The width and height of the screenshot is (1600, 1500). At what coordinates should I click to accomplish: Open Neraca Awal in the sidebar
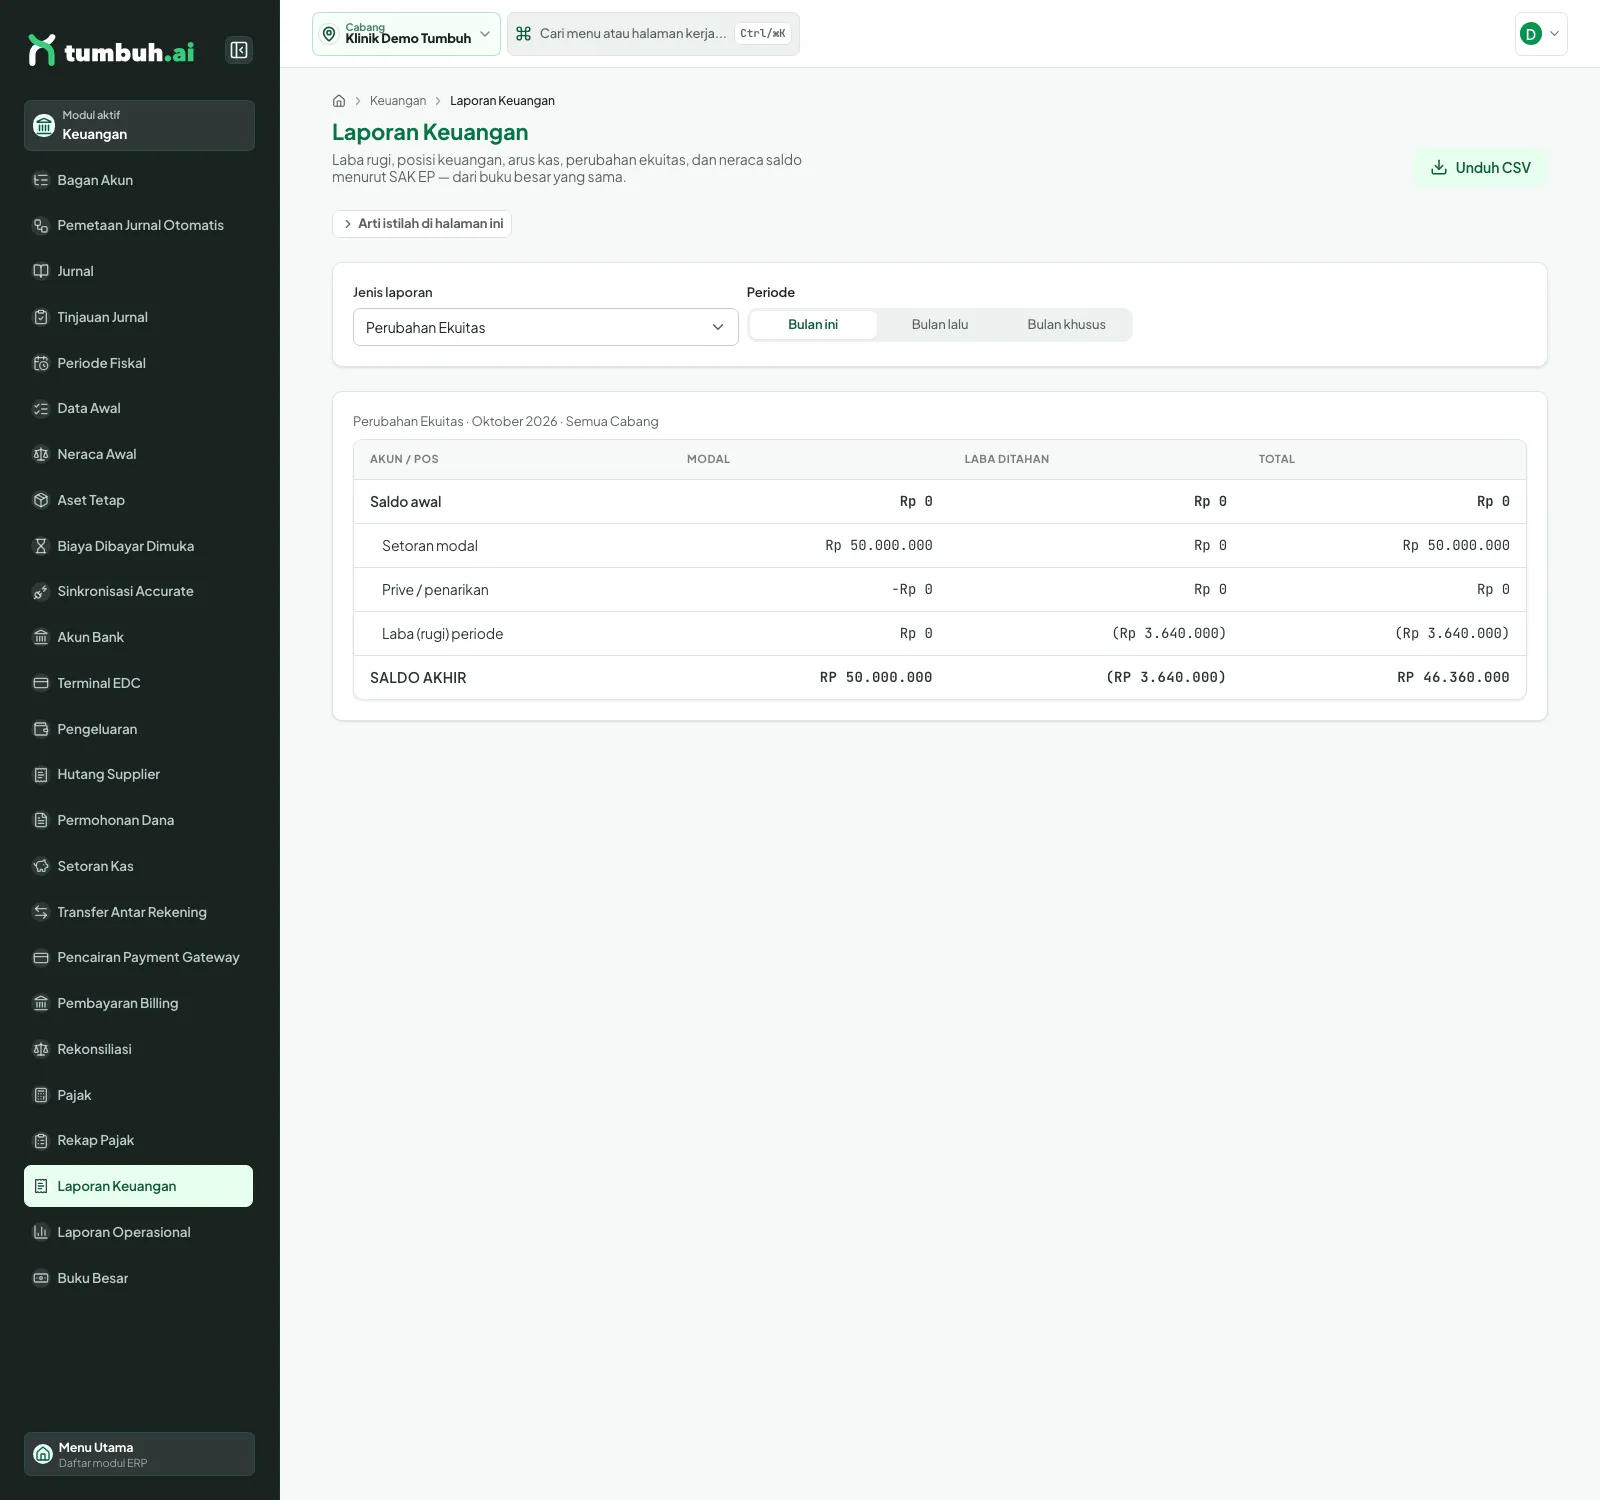[139, 454]
